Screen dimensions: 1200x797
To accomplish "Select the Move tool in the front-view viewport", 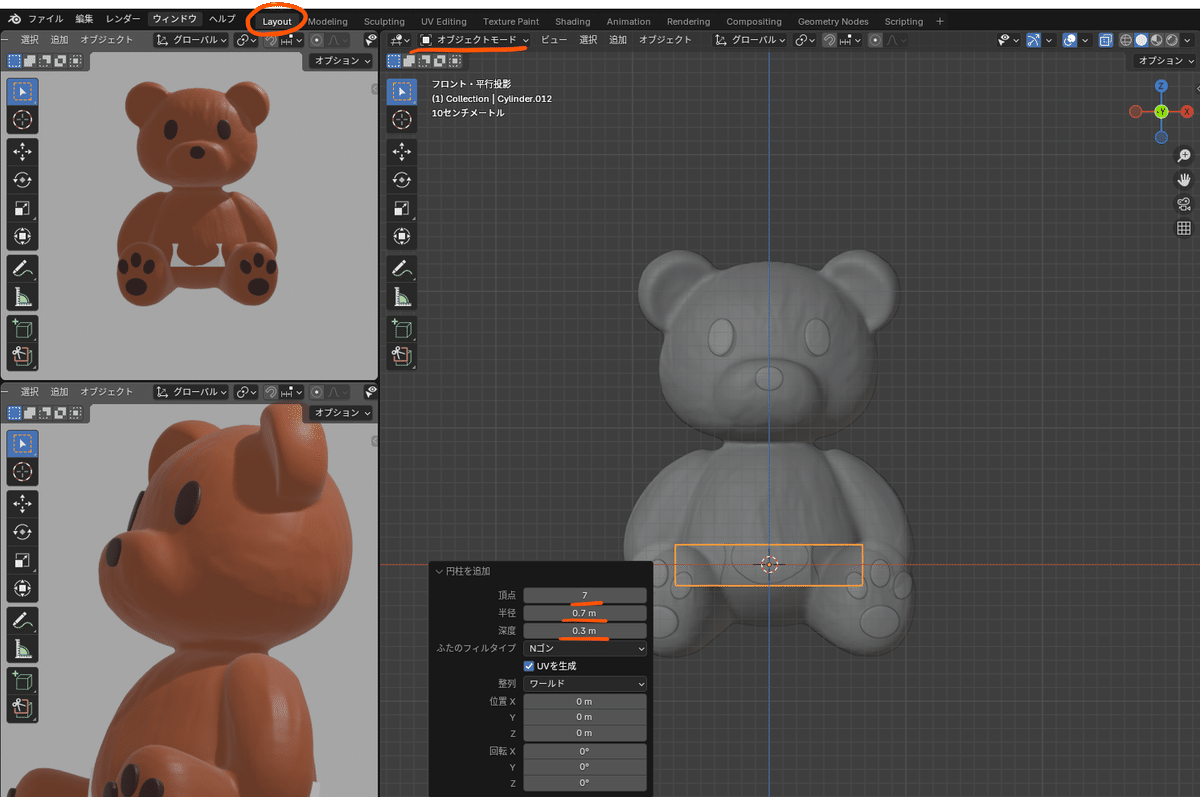I will 402,151.
